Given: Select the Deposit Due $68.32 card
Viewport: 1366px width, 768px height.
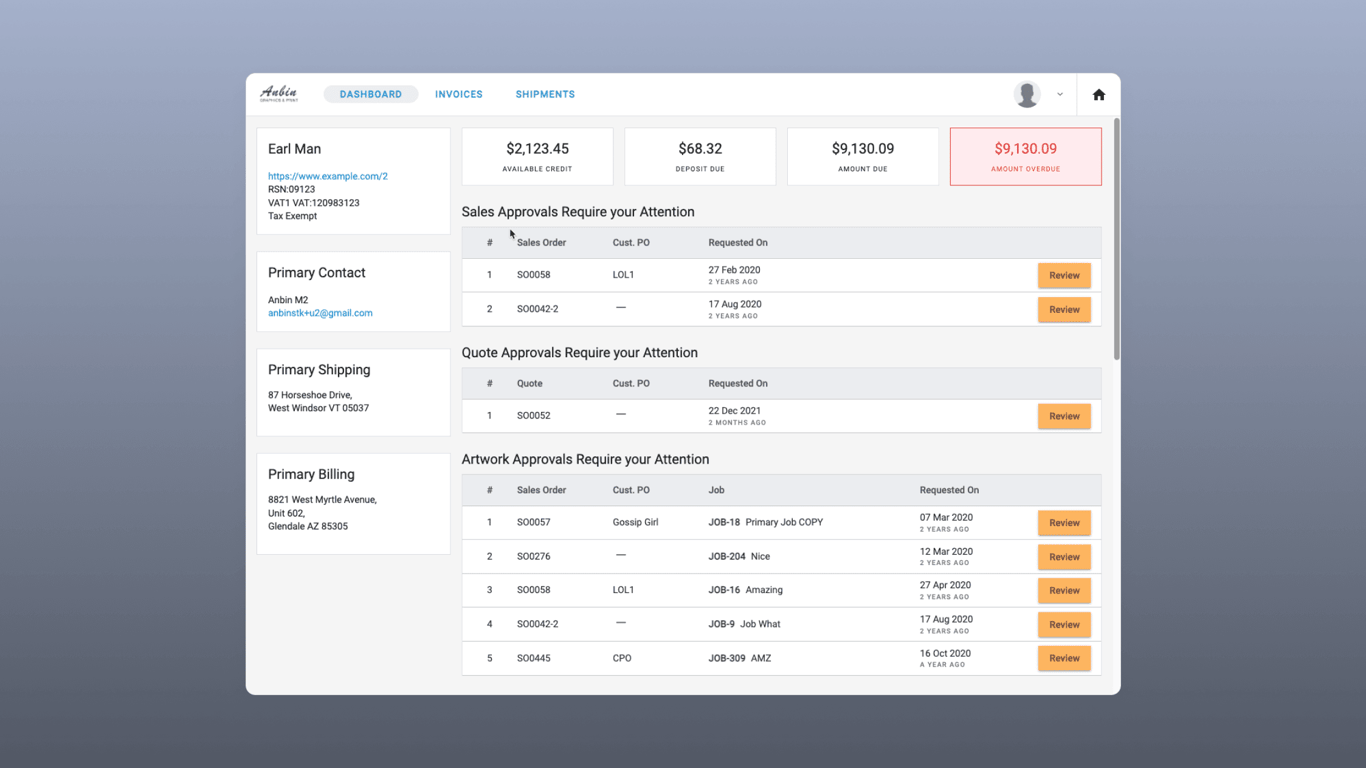Looking at the screenshot, I should pyautogui.click(x=700, y=156).
